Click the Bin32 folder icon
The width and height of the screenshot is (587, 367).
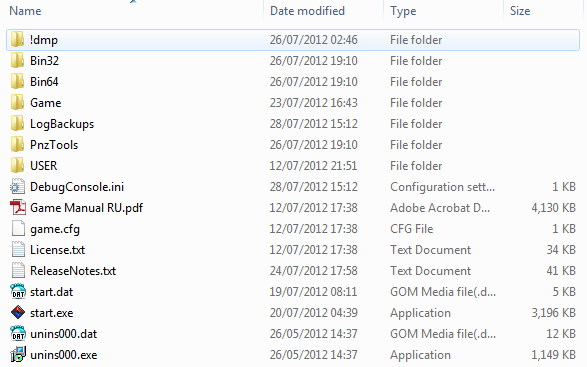[18, 60]
